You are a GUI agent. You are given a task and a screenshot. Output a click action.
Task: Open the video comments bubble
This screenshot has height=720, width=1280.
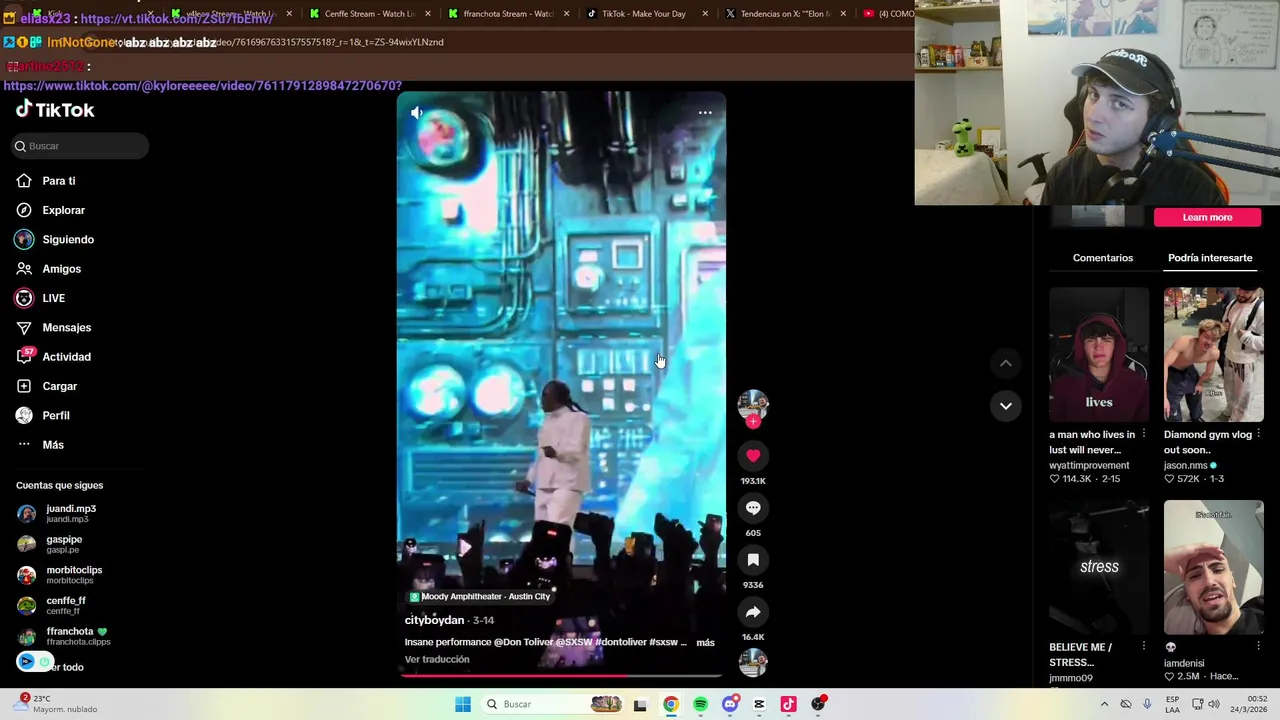point(753,508)
